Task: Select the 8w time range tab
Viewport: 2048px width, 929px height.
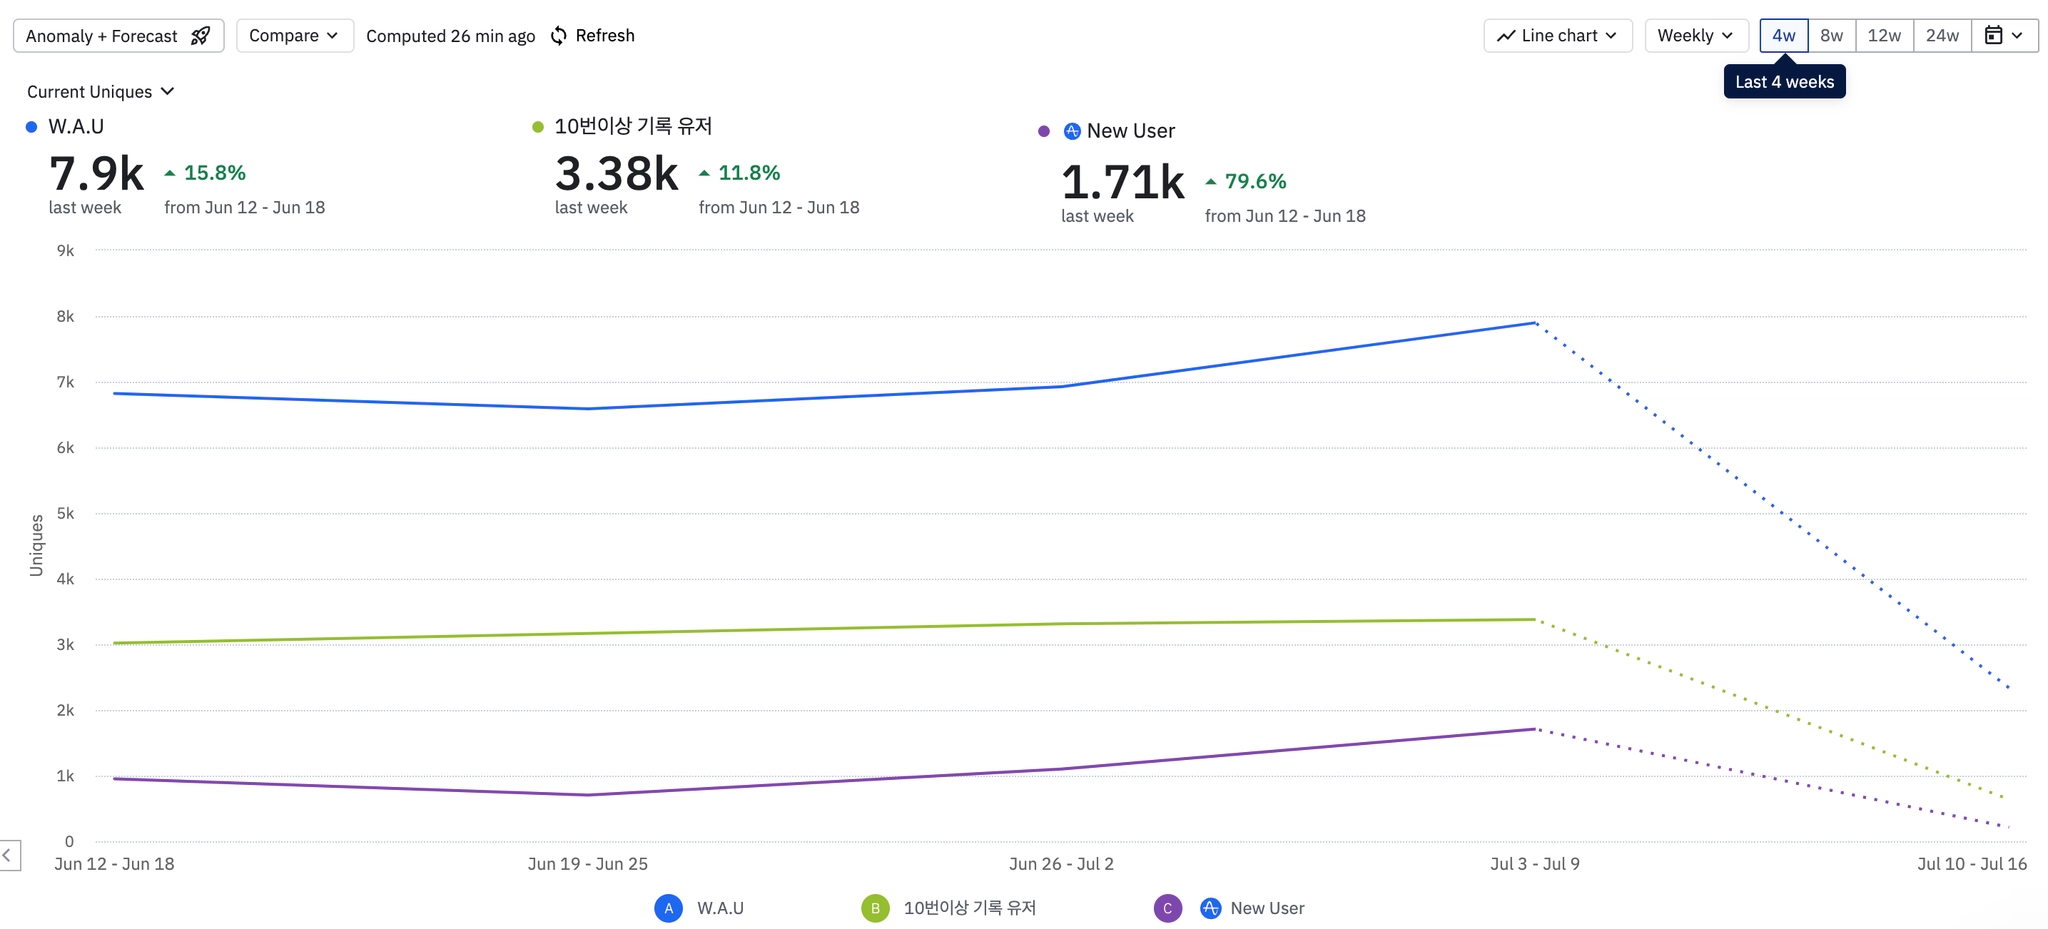Action: click(x=1831, y=35)
